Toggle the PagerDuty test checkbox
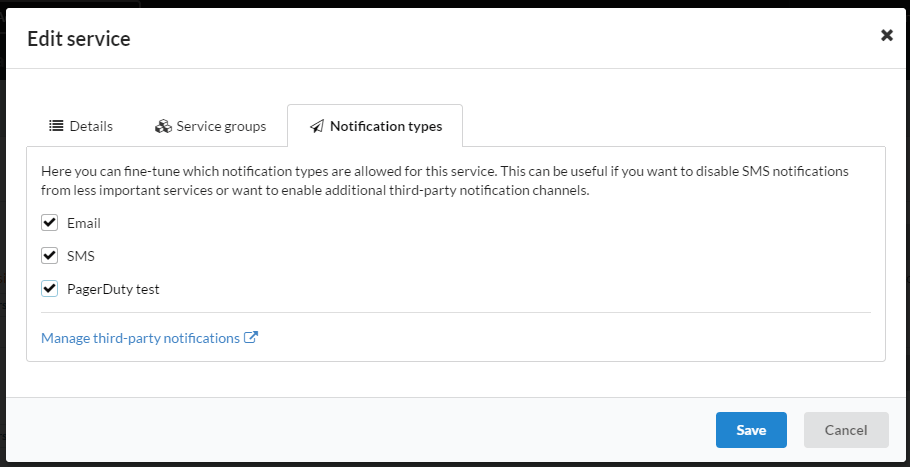This screenshot has width=910, height=467. [49, 289]
